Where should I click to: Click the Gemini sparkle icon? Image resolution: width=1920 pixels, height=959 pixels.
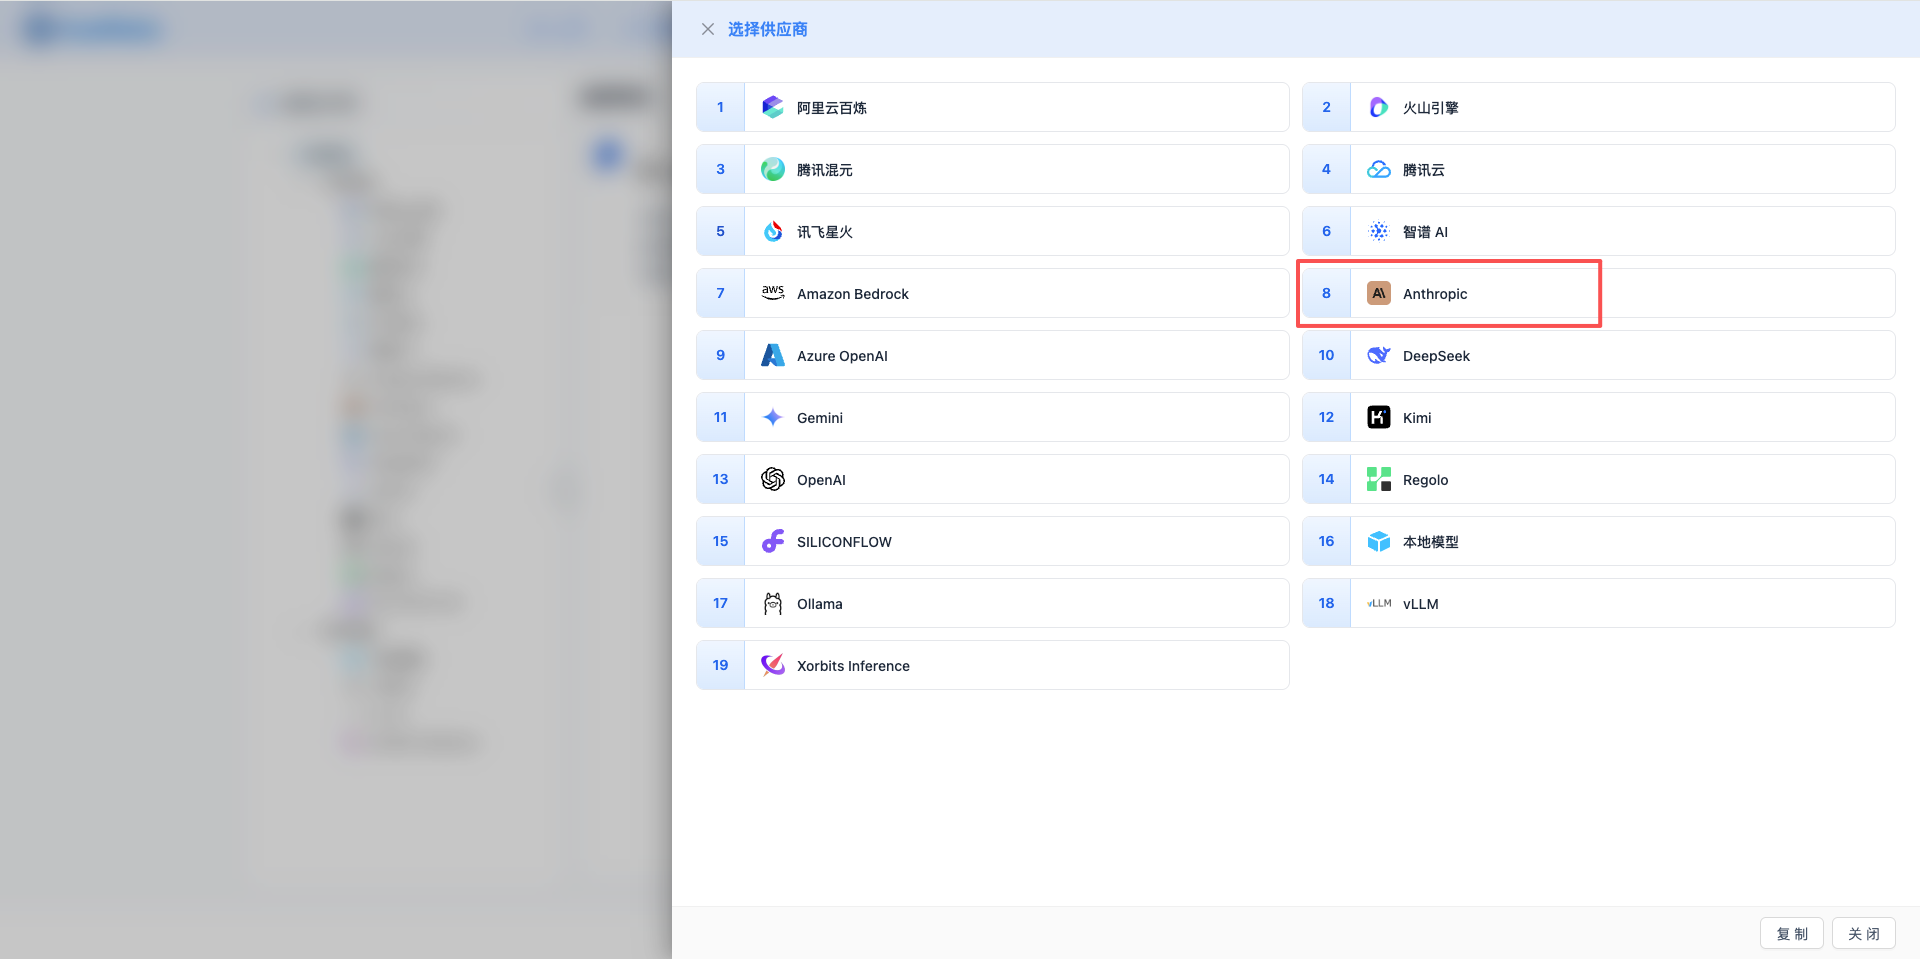pos(772,417)
